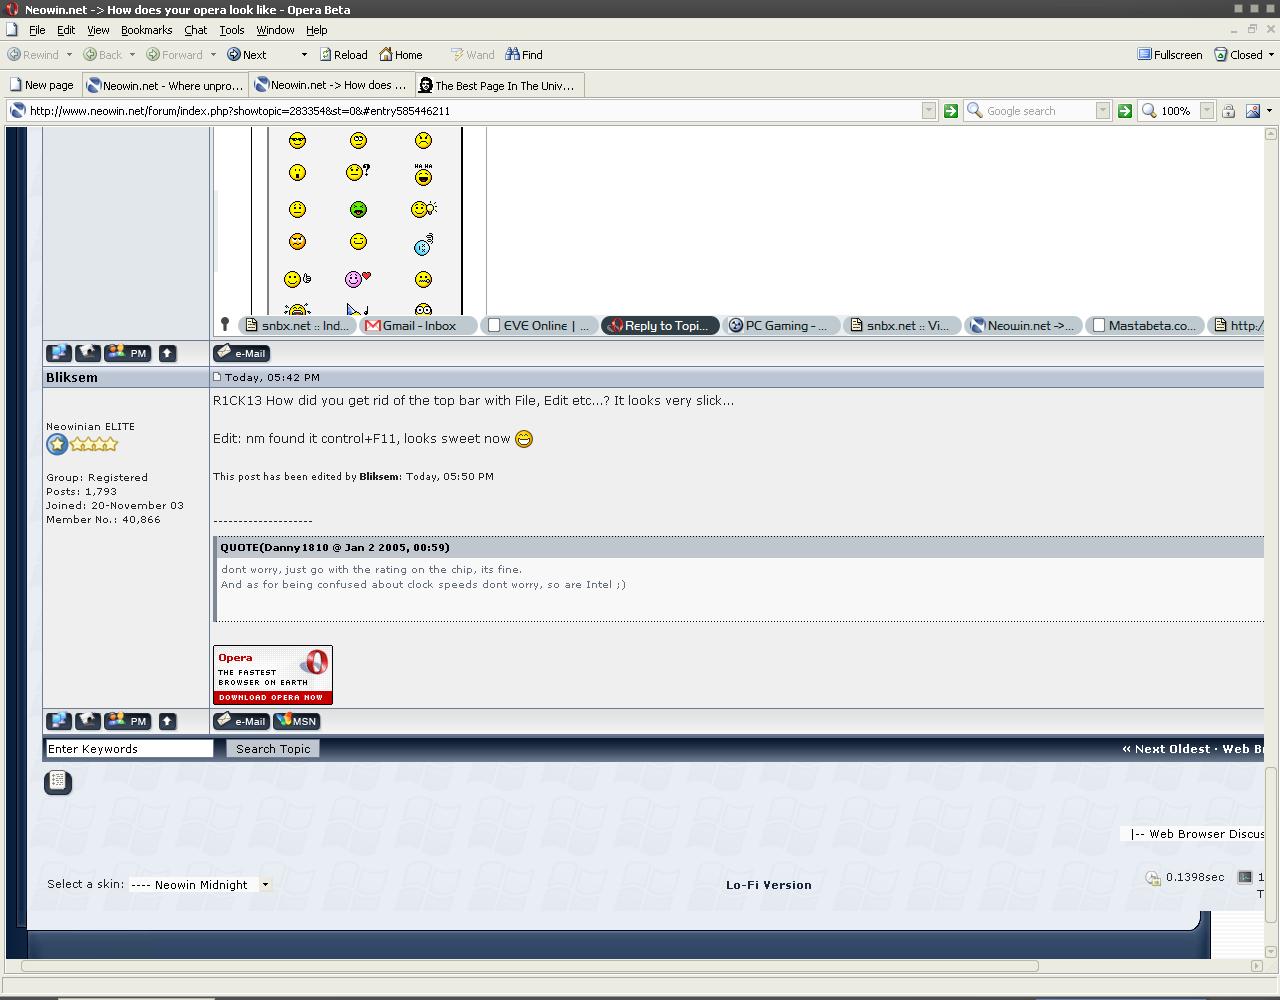
Task: Click the PM button in Bliksem's post footer
Action: pyautogui.click(x=128, y=721)
